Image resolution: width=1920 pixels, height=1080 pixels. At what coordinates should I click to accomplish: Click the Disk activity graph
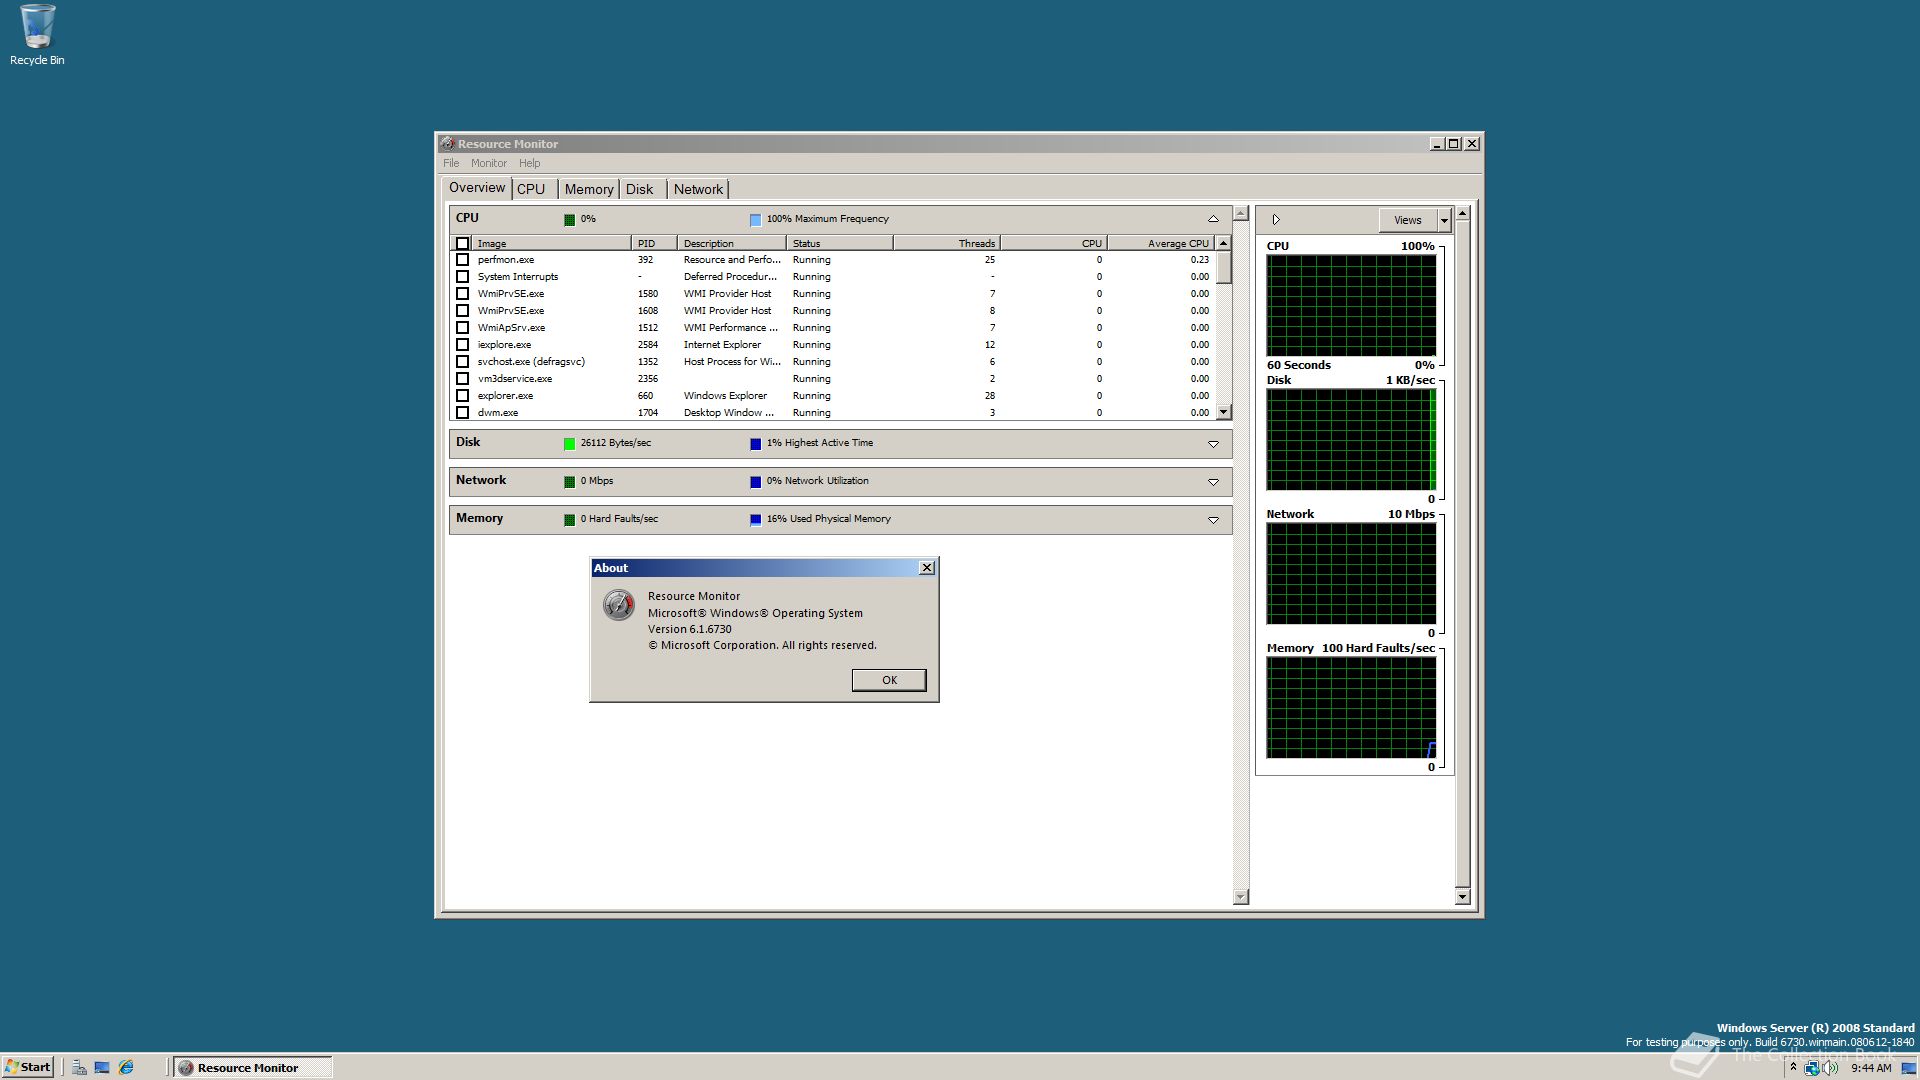point(1351,440)
